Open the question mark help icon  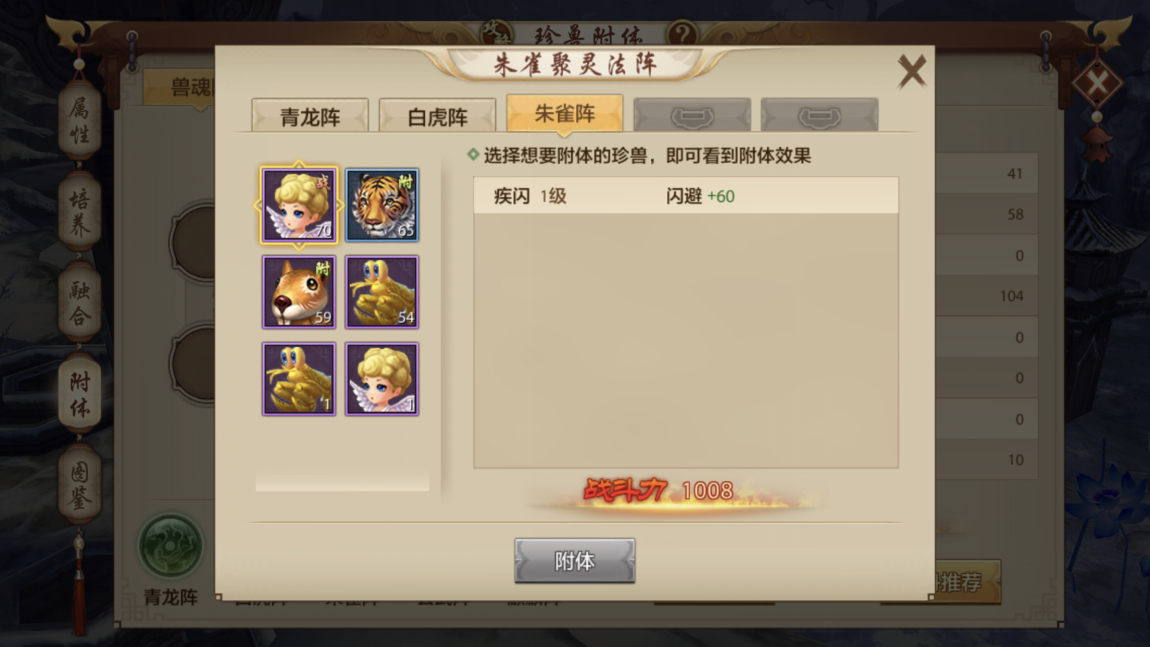pos(682,34)
